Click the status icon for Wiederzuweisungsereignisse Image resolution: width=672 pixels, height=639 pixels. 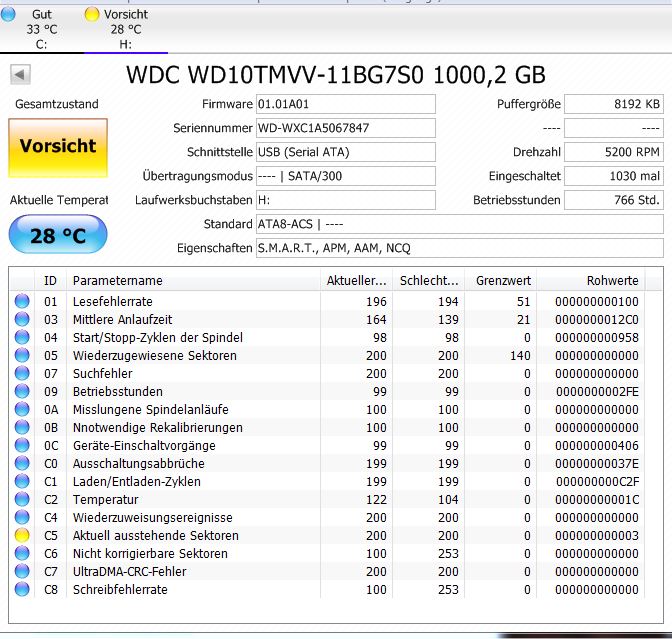(x=22, y=517)
